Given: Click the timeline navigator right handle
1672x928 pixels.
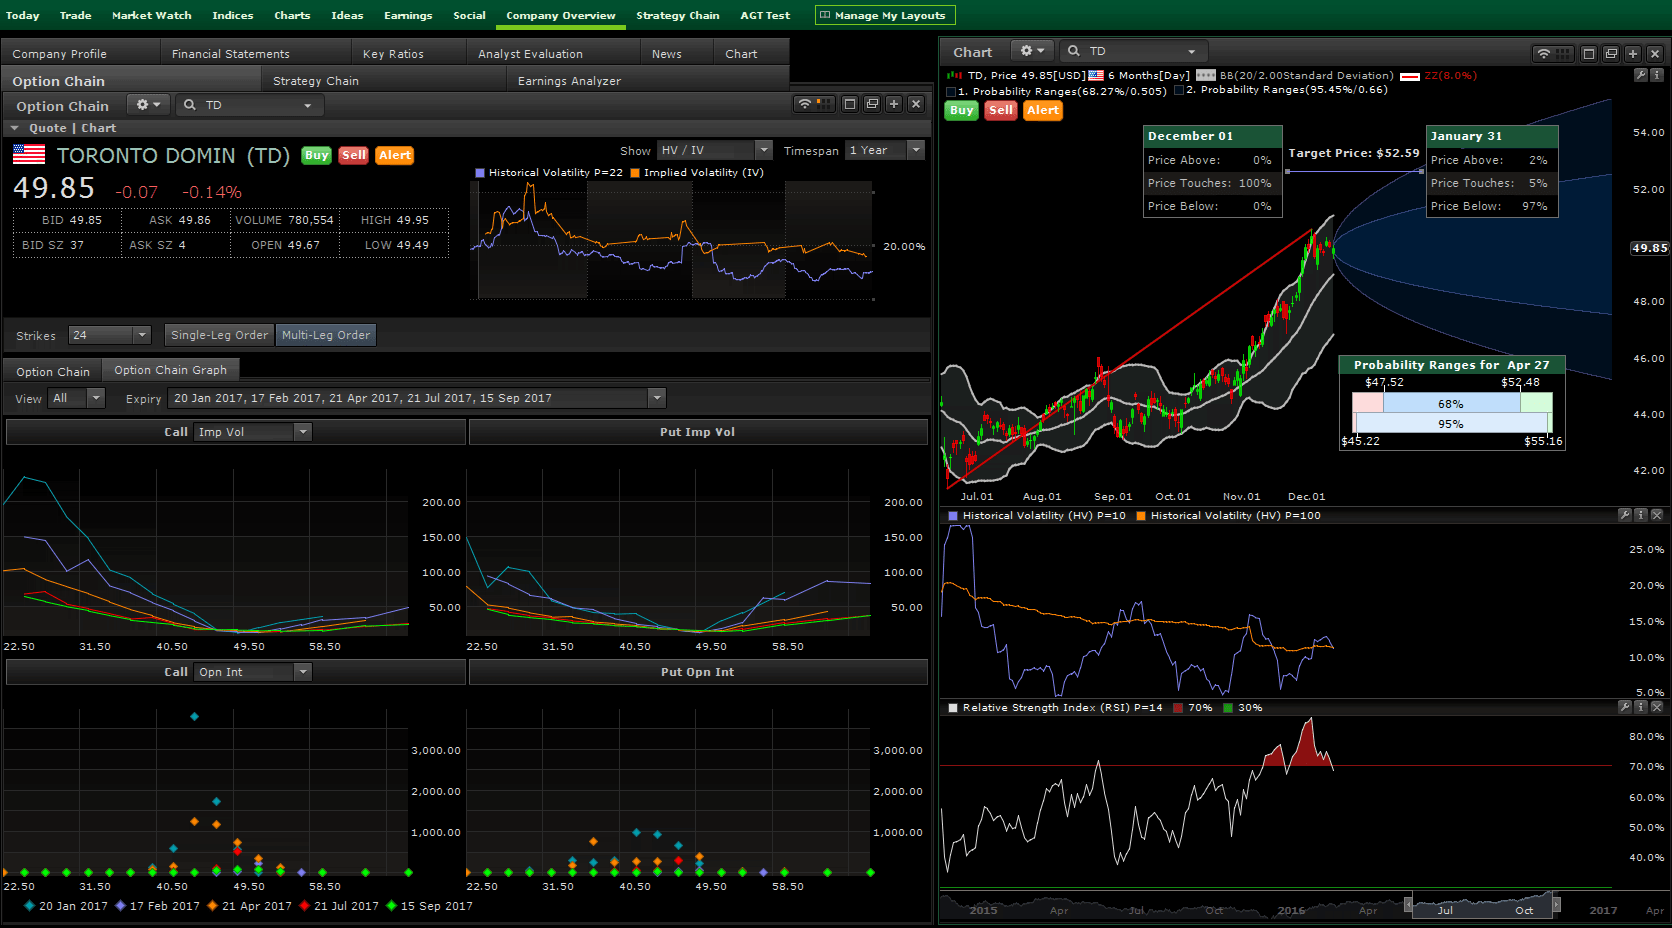Looking at the screenshot, I should pyautogui.click(x=1556, y=906).
